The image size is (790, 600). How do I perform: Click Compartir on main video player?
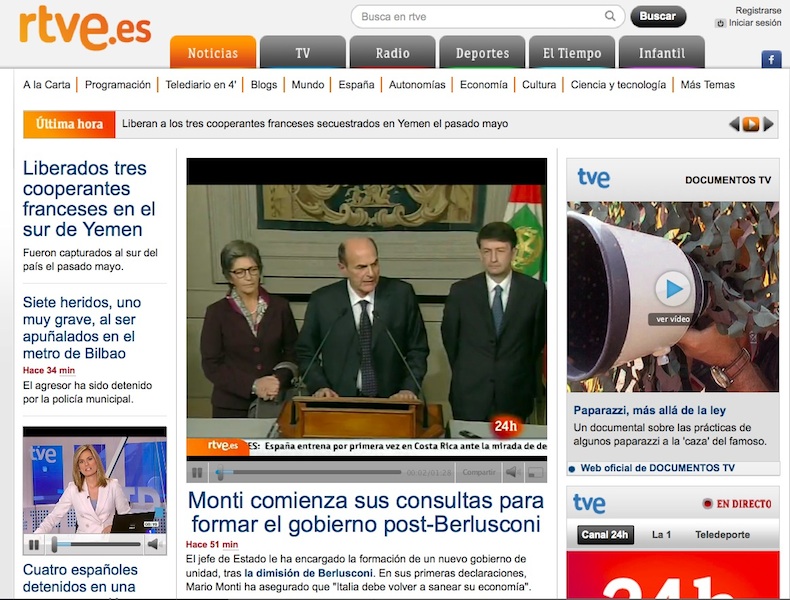479,473
